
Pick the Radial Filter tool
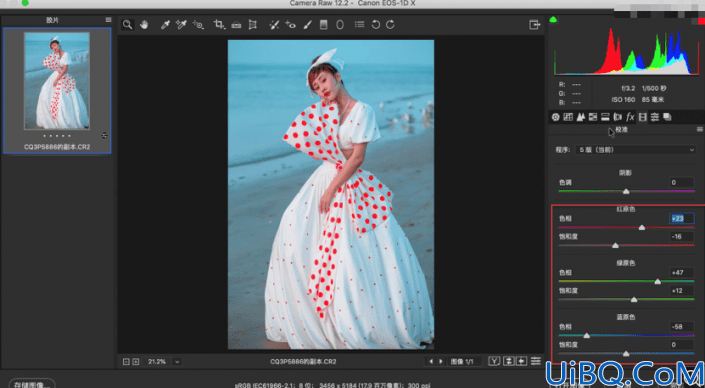(x=340, y=25)
